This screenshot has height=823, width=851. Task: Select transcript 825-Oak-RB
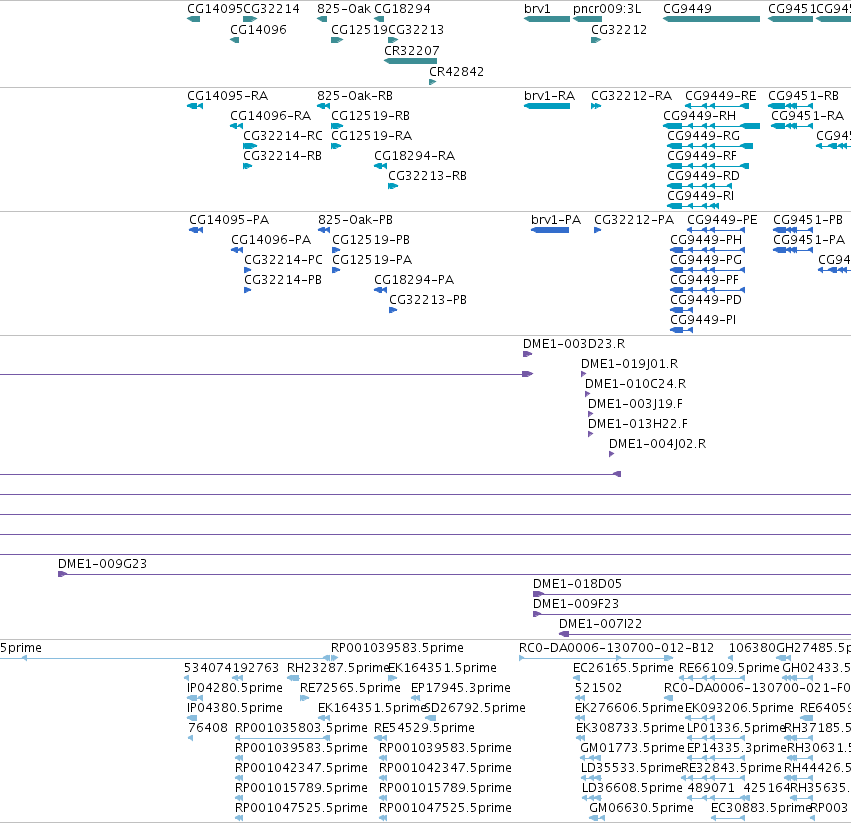[x=355, y=96]
